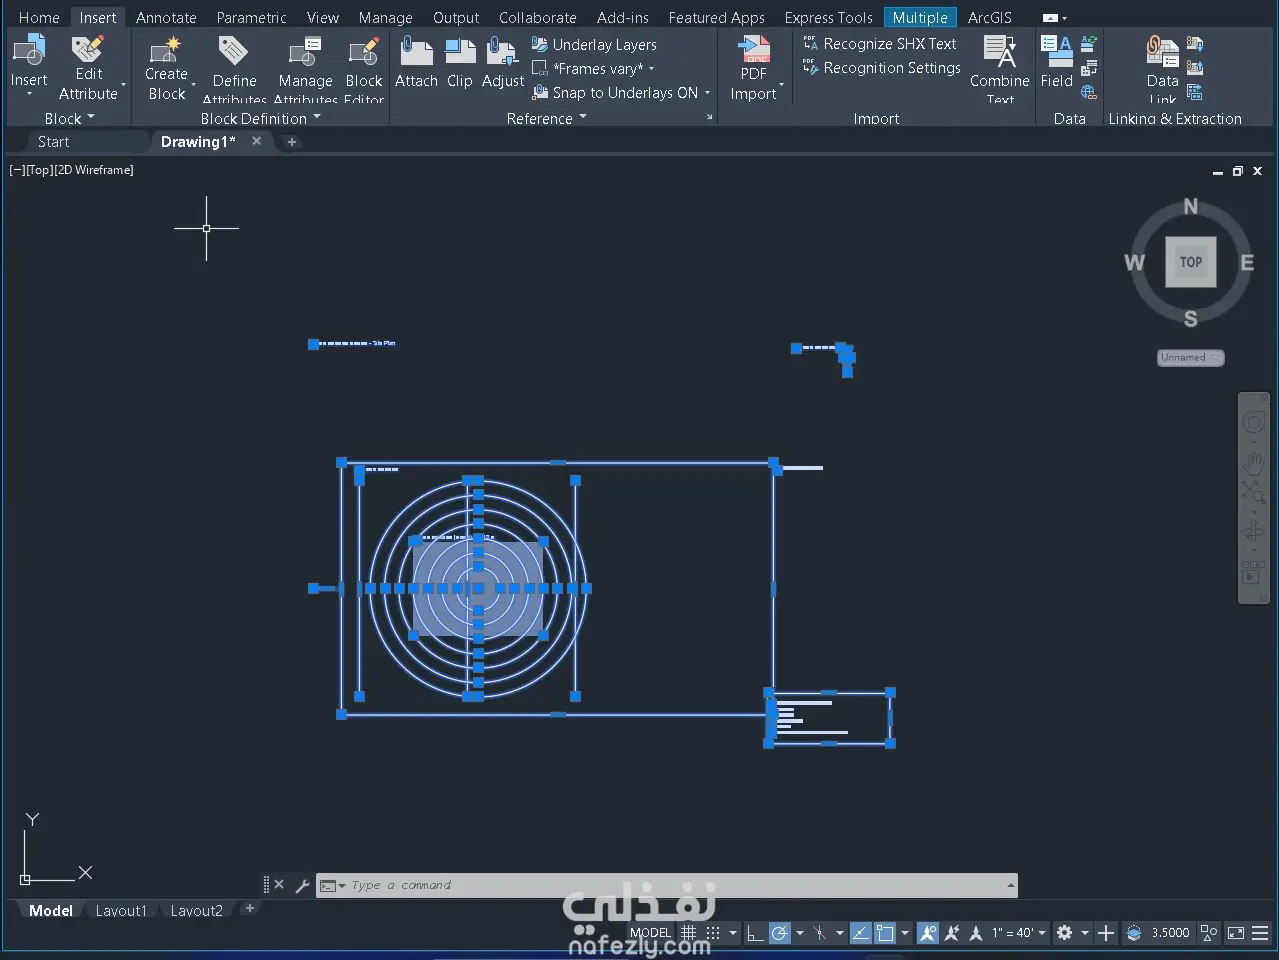Switch to Layout2 tab
The width and height of the screenshot is (1279, 960).
[196, 910]
